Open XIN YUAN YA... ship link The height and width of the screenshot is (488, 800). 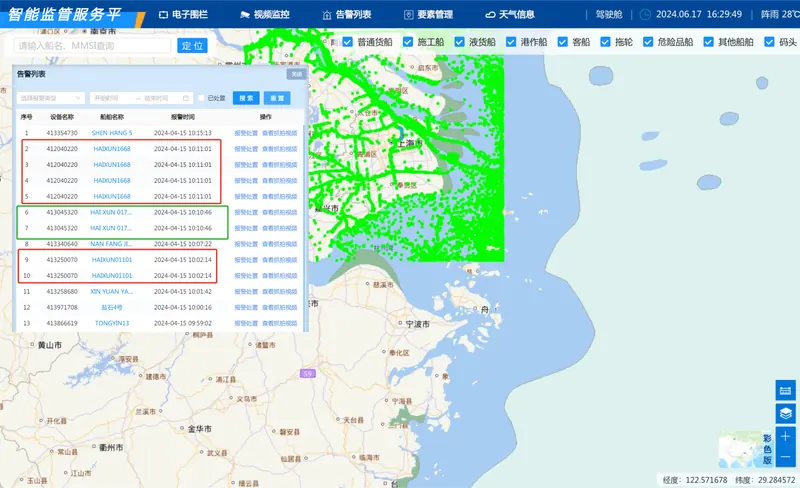[x=111, y=291]
